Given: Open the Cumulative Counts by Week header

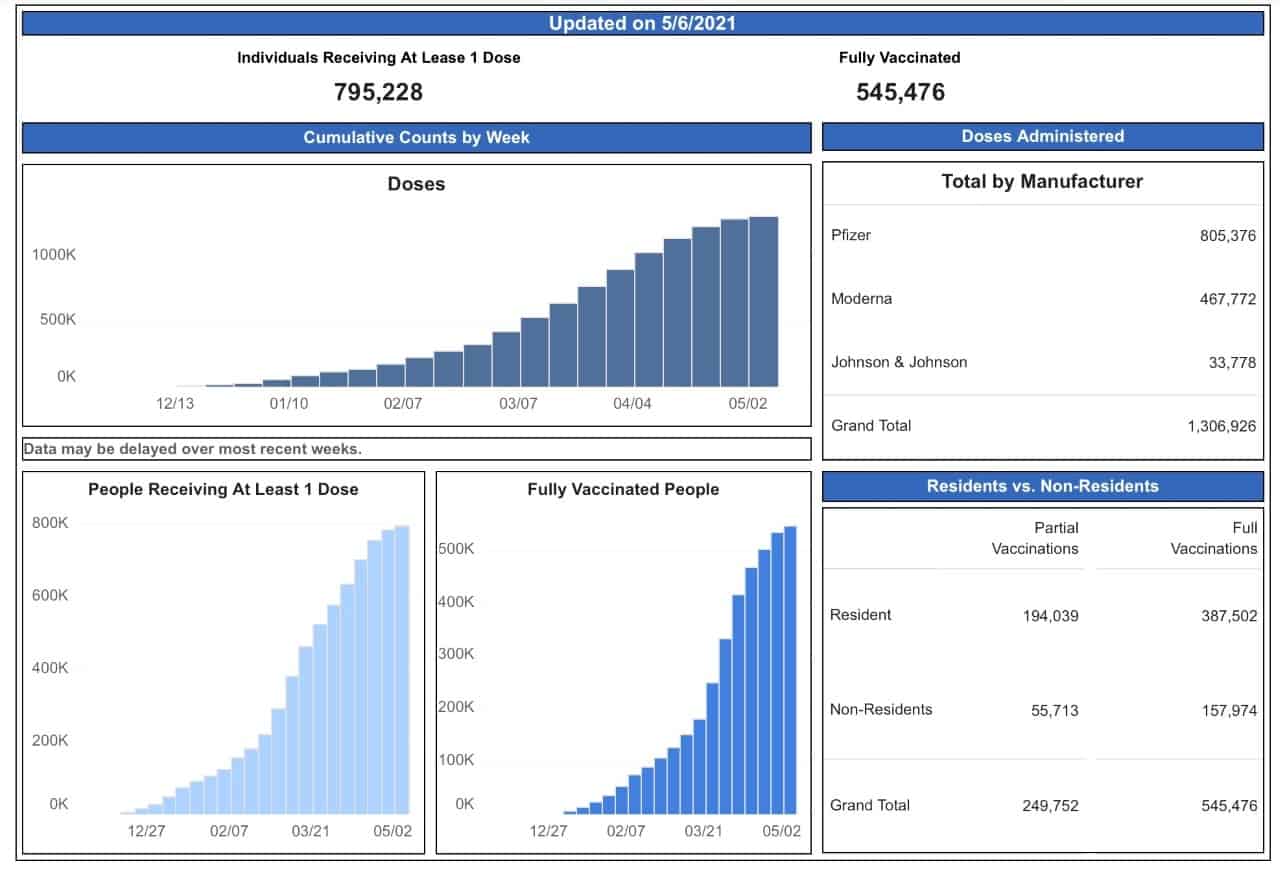Looking at the screenshot, I should coord(417,137).
